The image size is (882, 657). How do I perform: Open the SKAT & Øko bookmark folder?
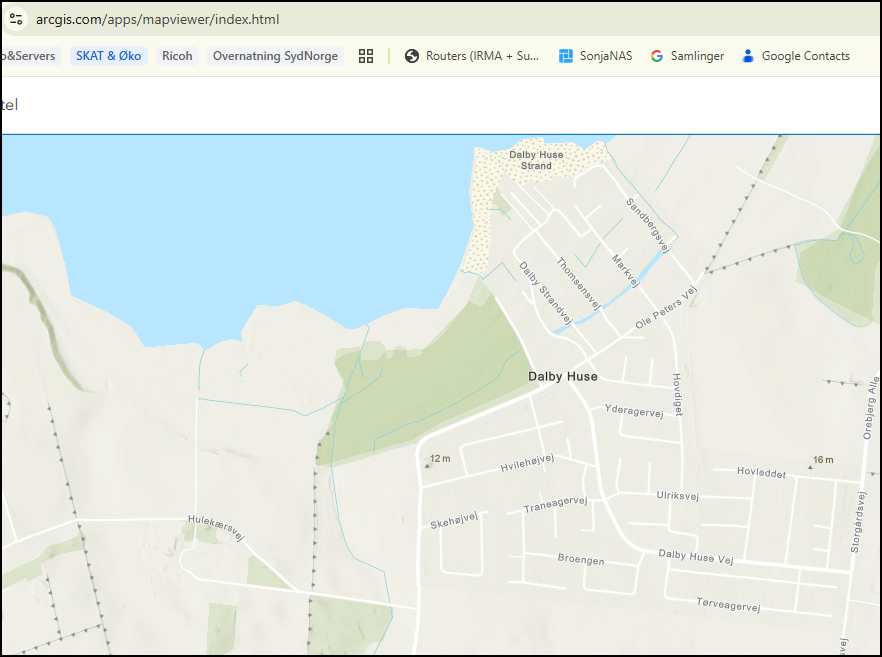(x=108, y=56)
